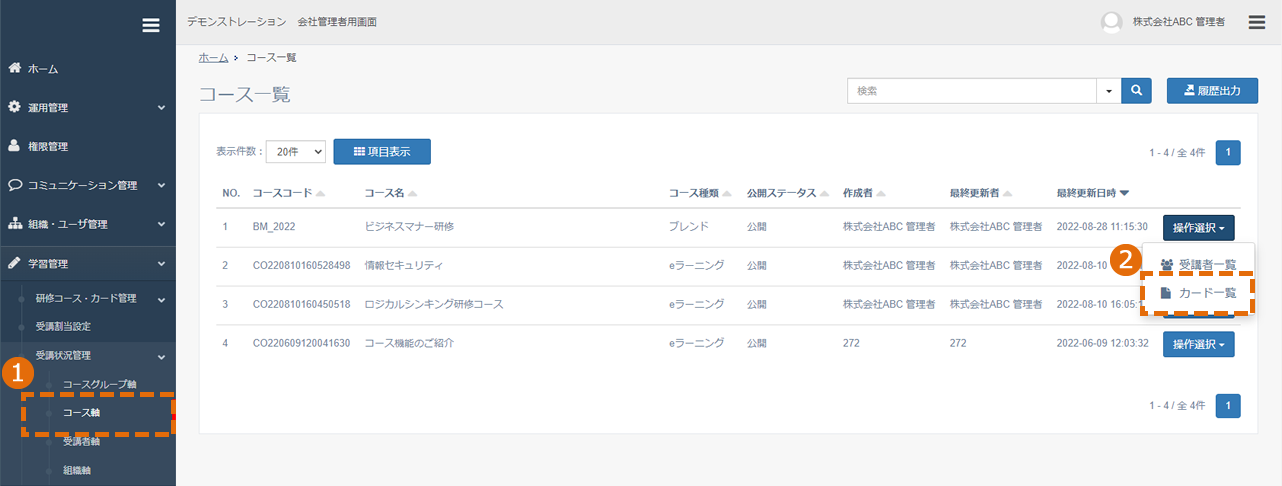Click the magnifier search button
Viewport: 1282px width, 486px height.
click(1136, 90)
